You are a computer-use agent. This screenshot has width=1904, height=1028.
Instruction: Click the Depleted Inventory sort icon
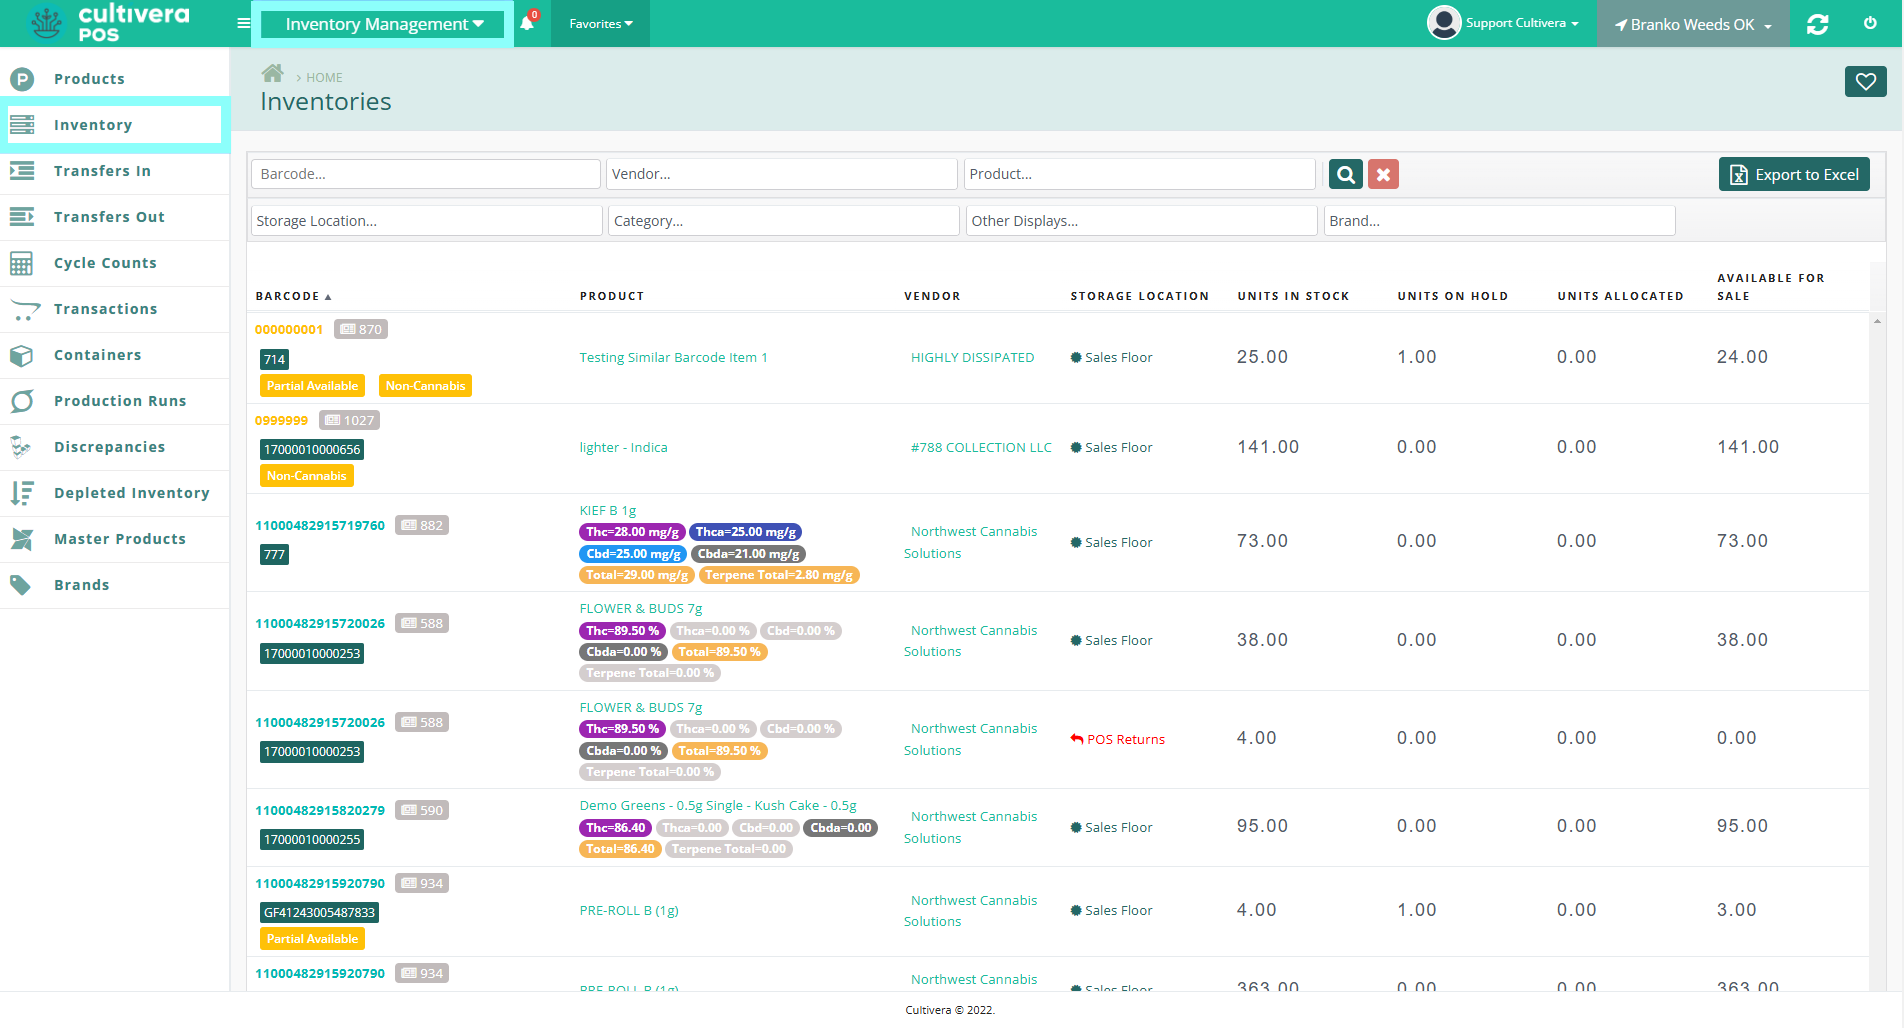22,493
